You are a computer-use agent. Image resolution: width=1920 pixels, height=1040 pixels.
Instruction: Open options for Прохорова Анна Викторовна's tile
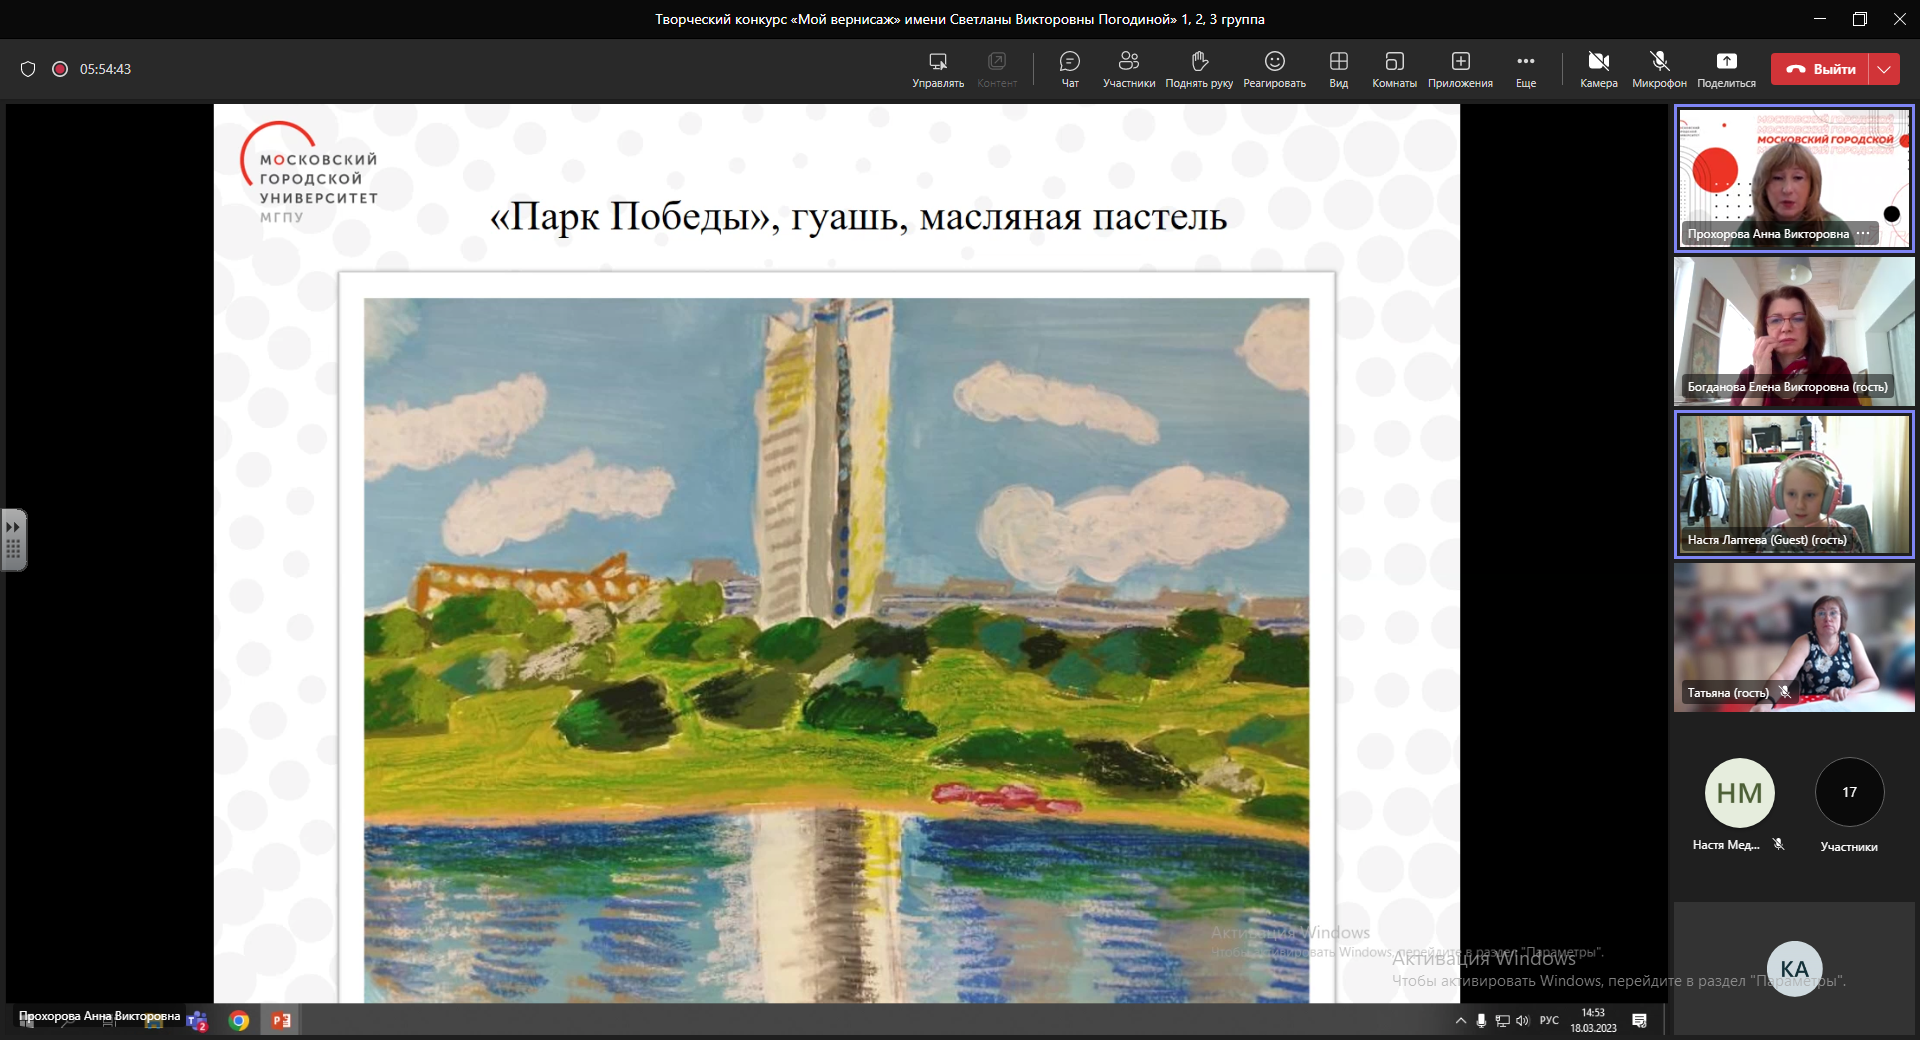[1863, 234]
